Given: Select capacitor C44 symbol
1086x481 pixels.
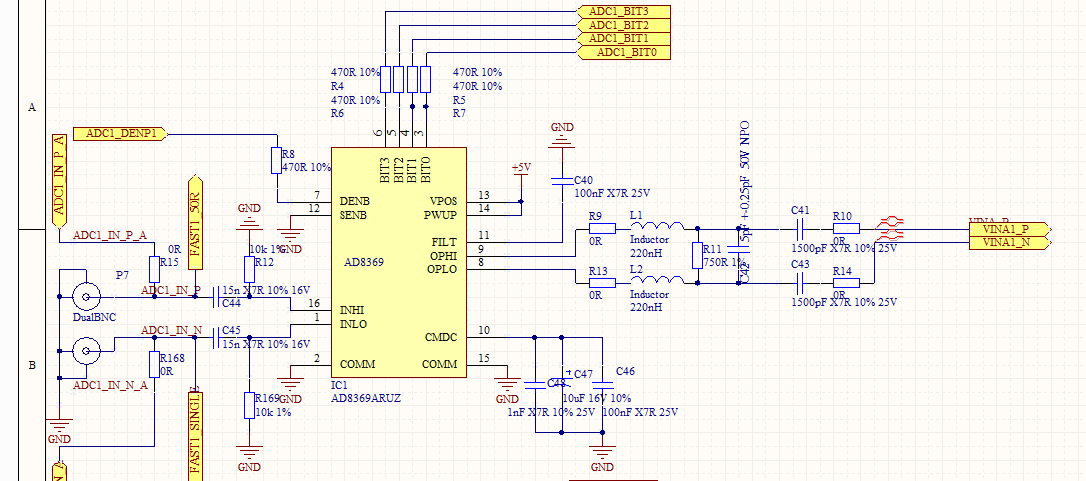Looking at the screenshot, I should (x=216, y=297).
